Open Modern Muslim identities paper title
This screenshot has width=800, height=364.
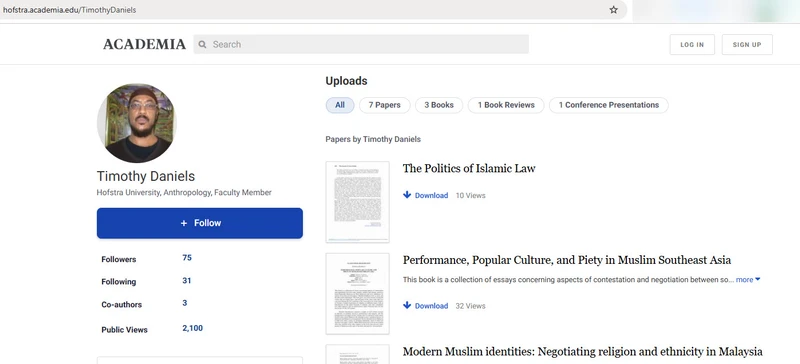583,352
